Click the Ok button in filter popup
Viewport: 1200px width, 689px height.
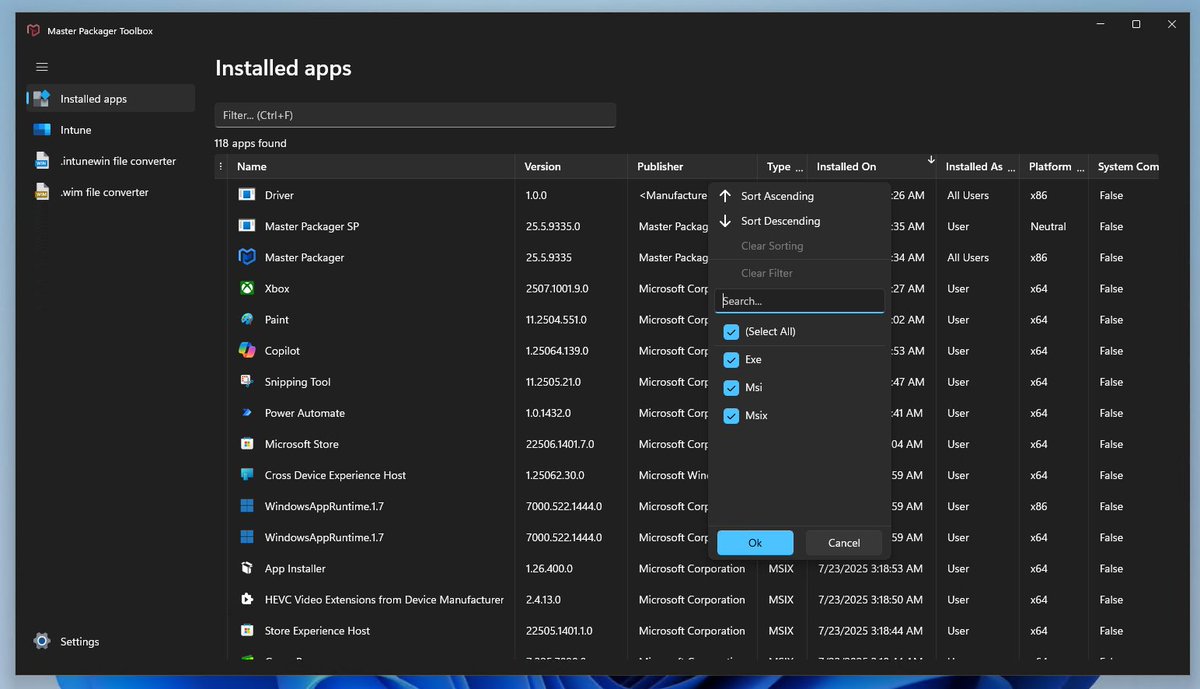[x=755, y=542]
